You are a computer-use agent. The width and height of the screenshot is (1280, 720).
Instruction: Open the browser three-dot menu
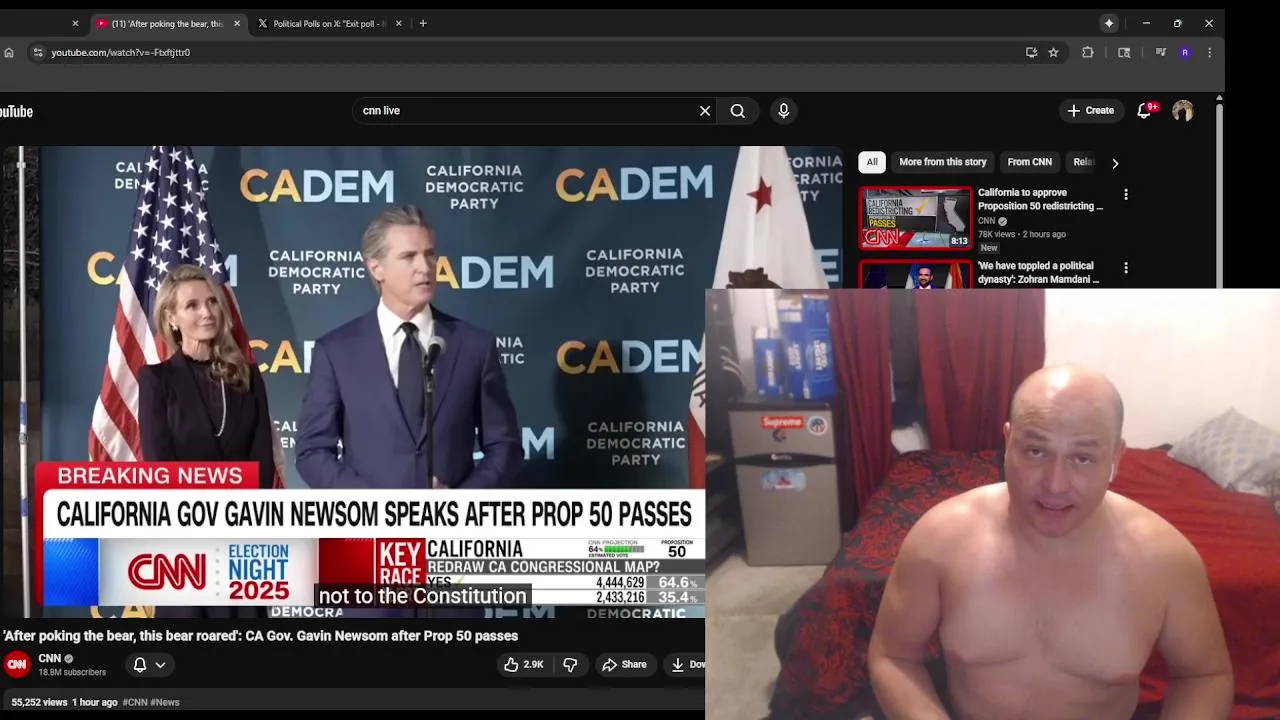[x=1210, y=52]
